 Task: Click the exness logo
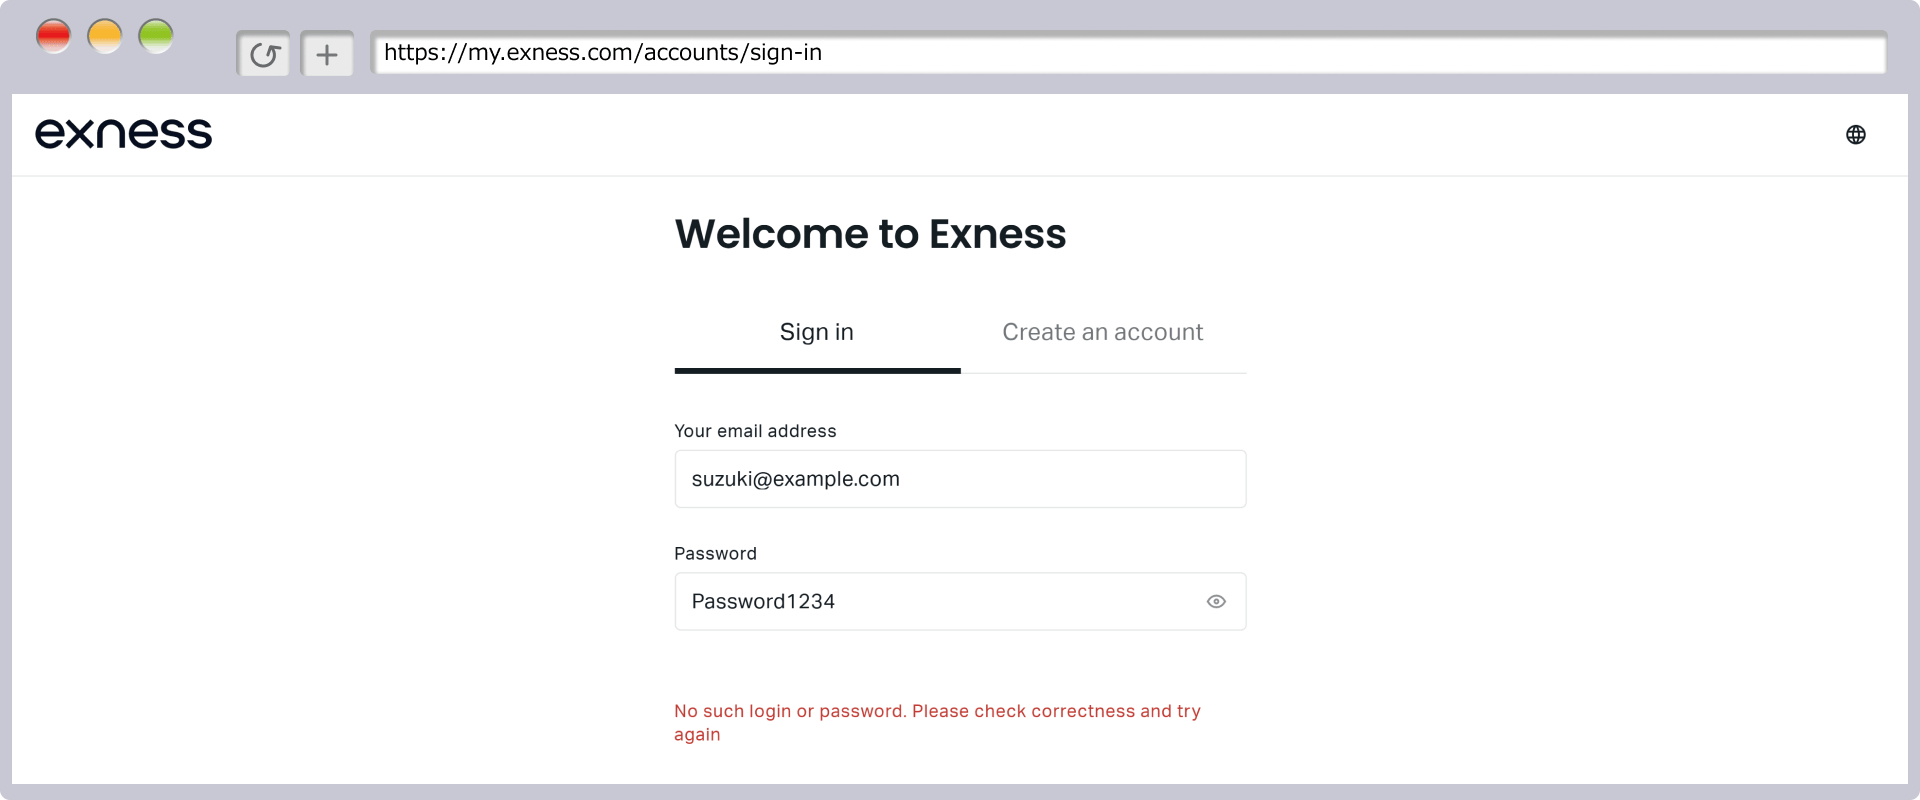coord(124,133)
